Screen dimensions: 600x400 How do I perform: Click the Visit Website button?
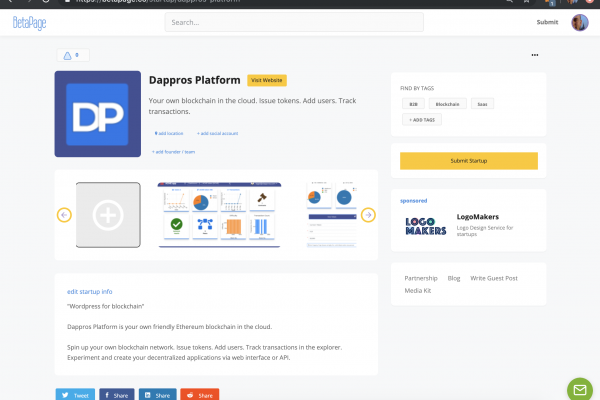(267, 80)
